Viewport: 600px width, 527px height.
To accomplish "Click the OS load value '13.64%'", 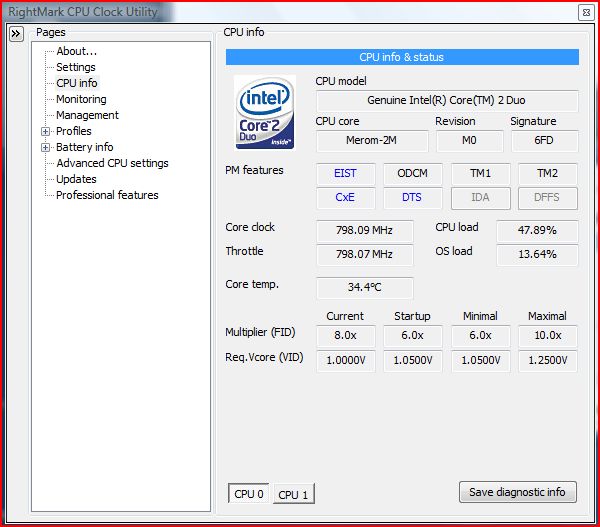I will coord(537,255).
